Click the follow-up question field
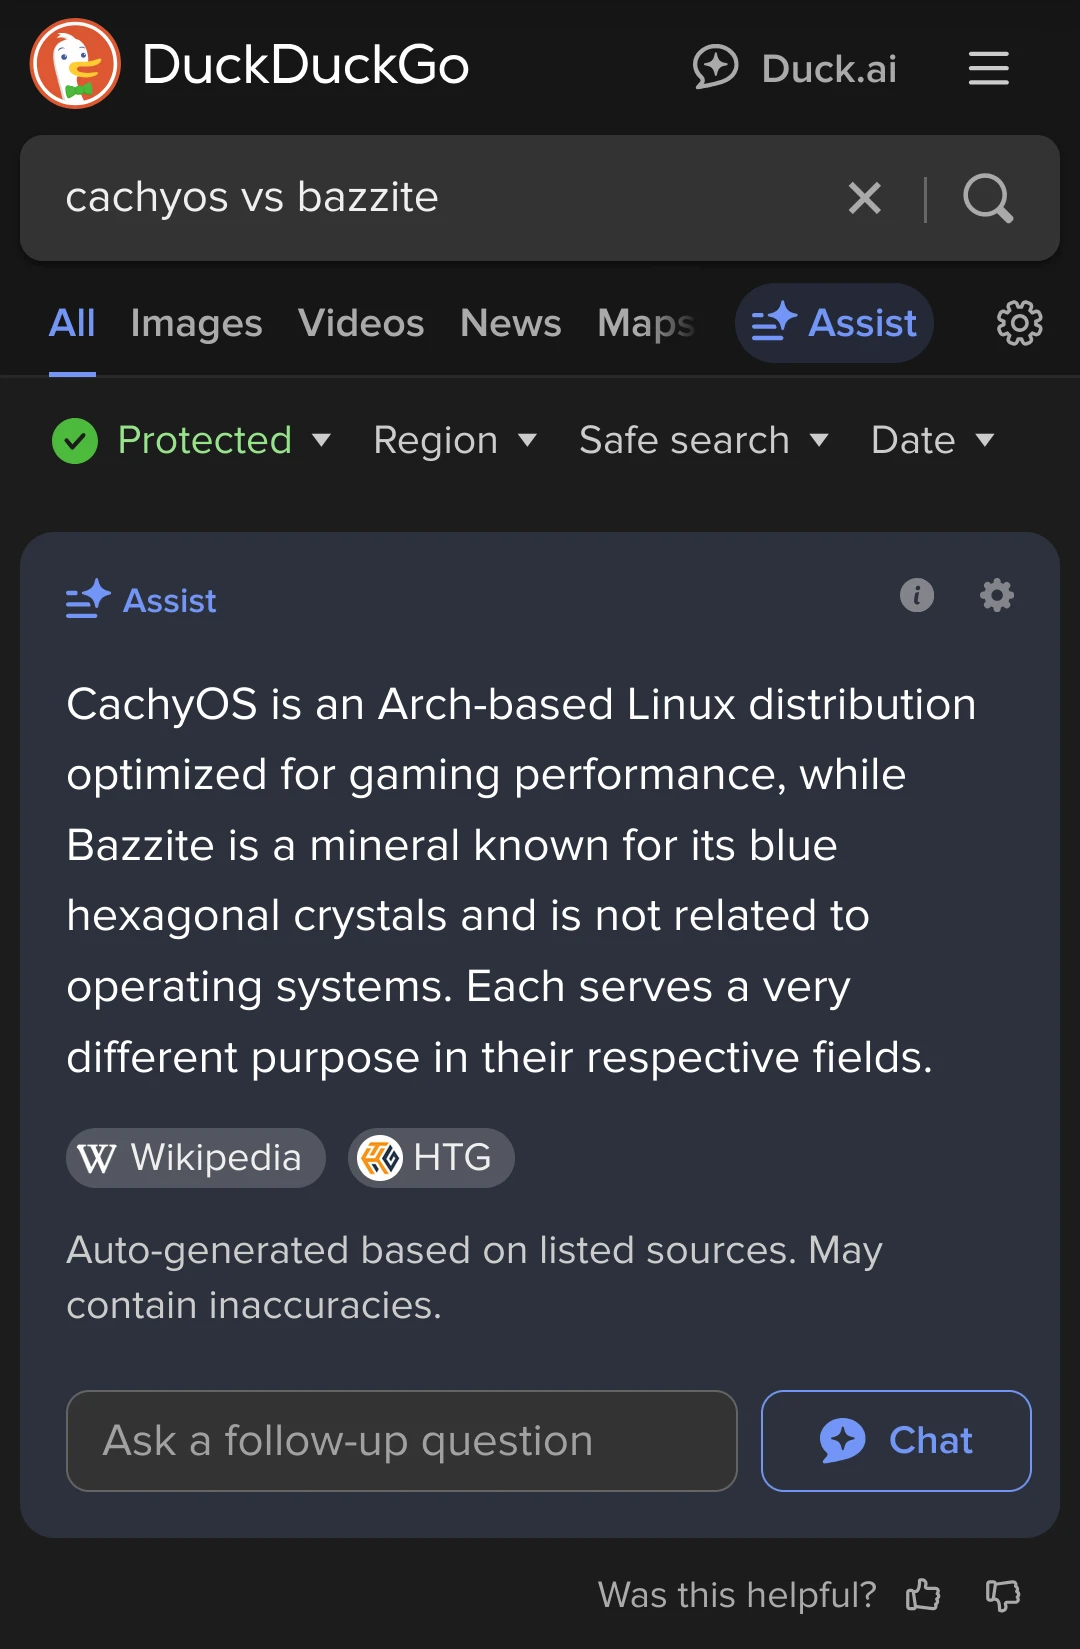The image size is (1080, 1649). click(401, 1441)
